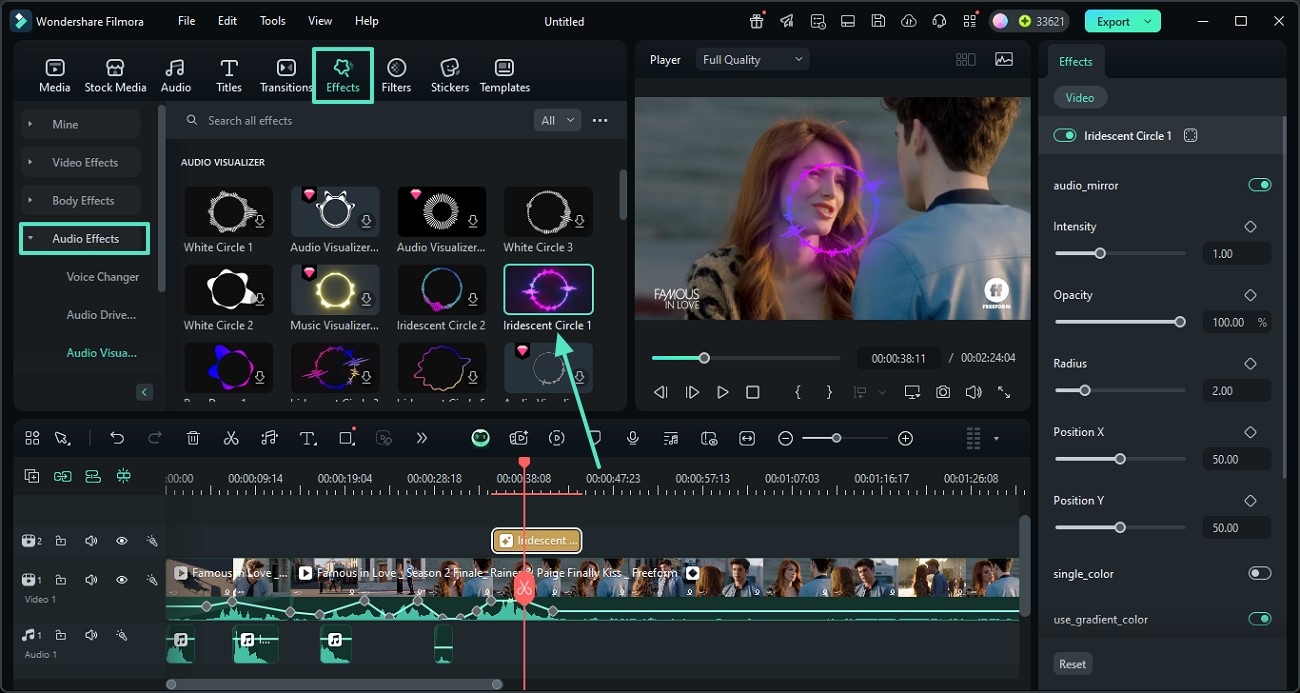Open the All filter dropdown

pyautogui.click(x=558, y=120)
